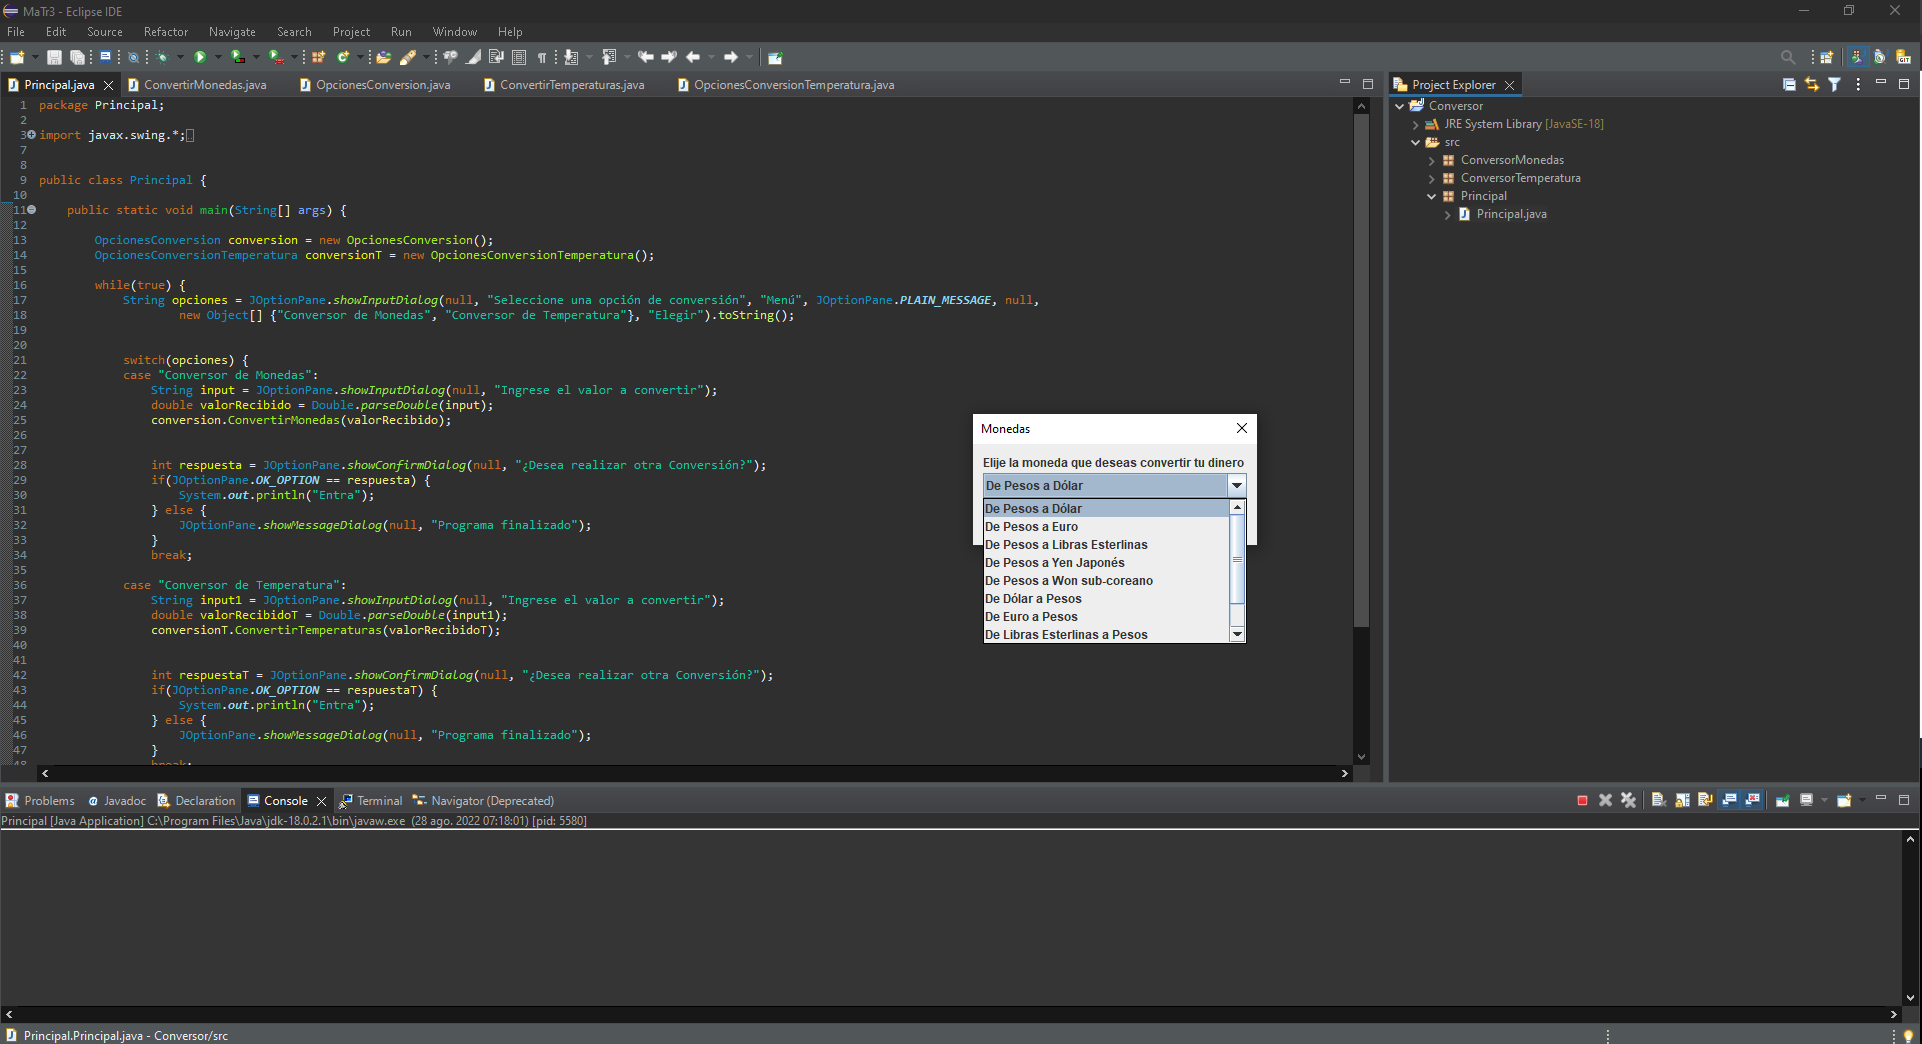
Task: Click the Show Whitespace Characters pilcrow icon
Action: [542, 58]
